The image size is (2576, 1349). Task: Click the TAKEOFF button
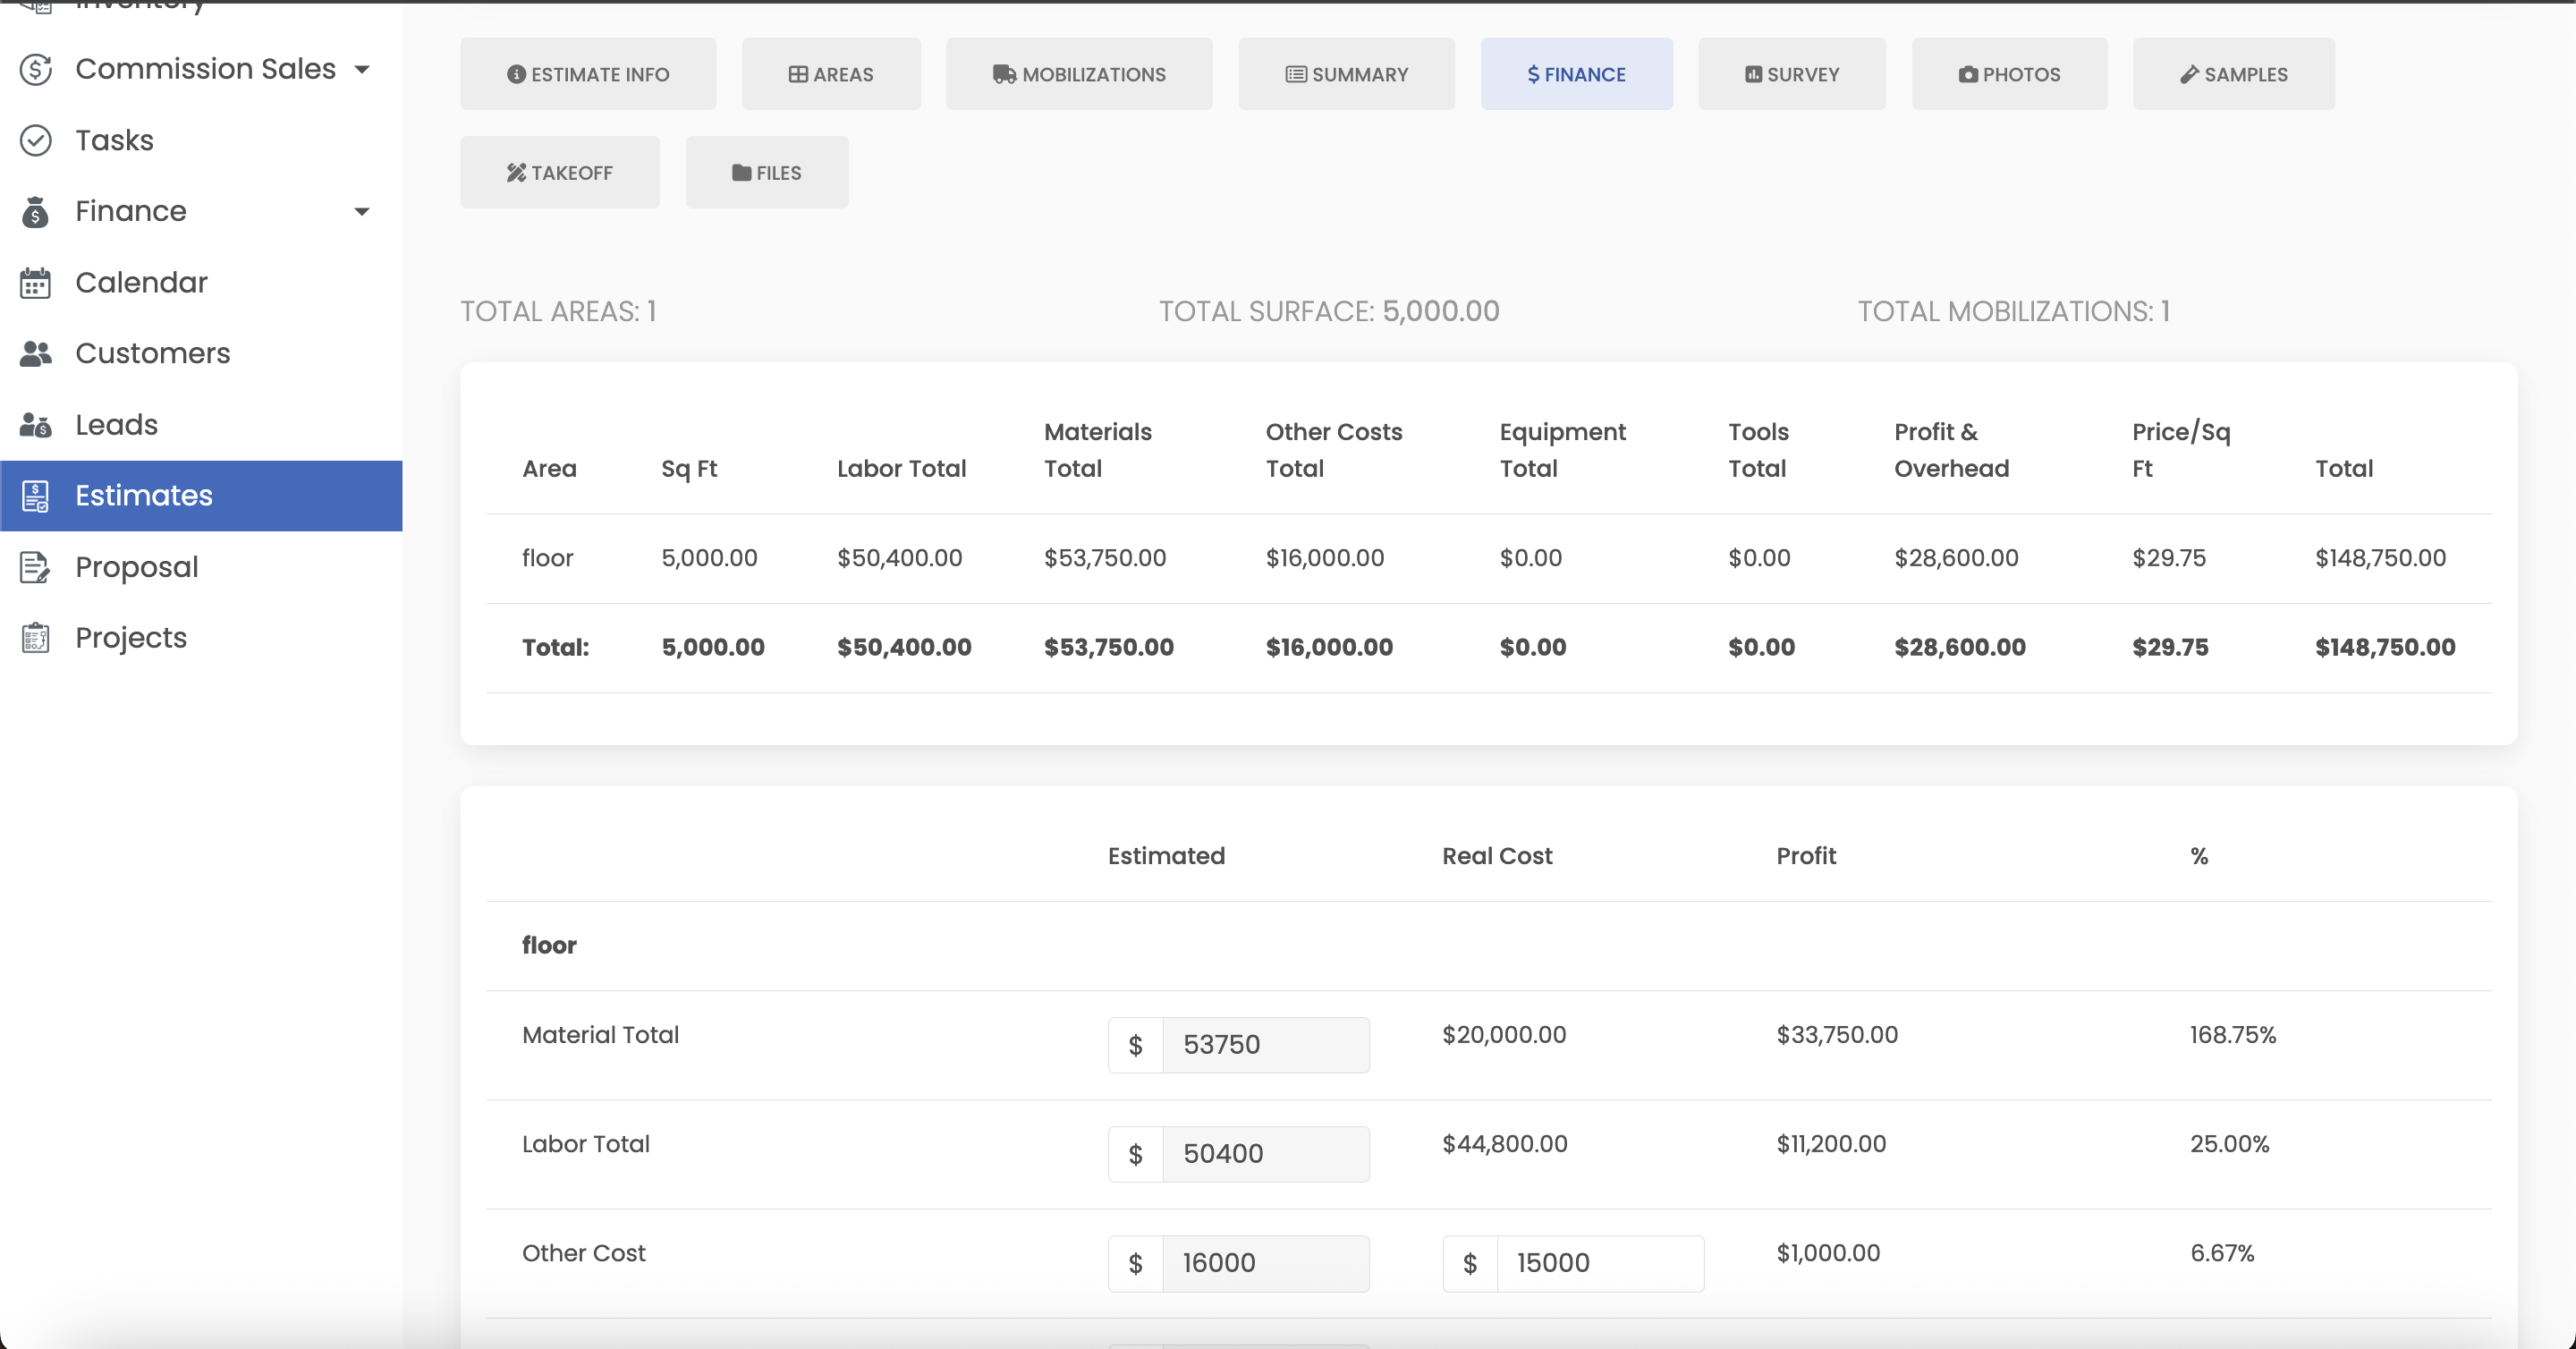coord(560,172)
